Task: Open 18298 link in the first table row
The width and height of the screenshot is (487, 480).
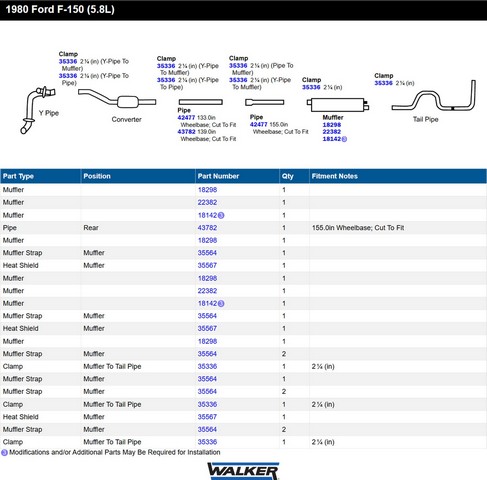Action: click(207, 190)
